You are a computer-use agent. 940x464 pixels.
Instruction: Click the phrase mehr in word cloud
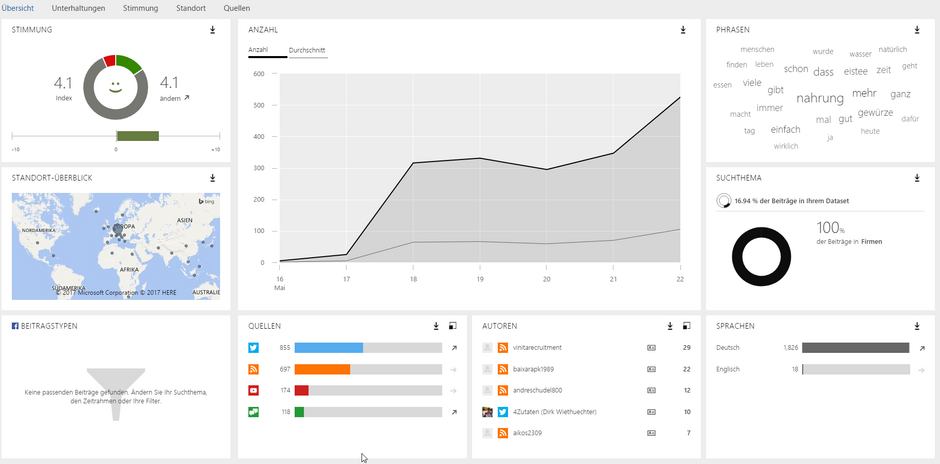(864, 93)
